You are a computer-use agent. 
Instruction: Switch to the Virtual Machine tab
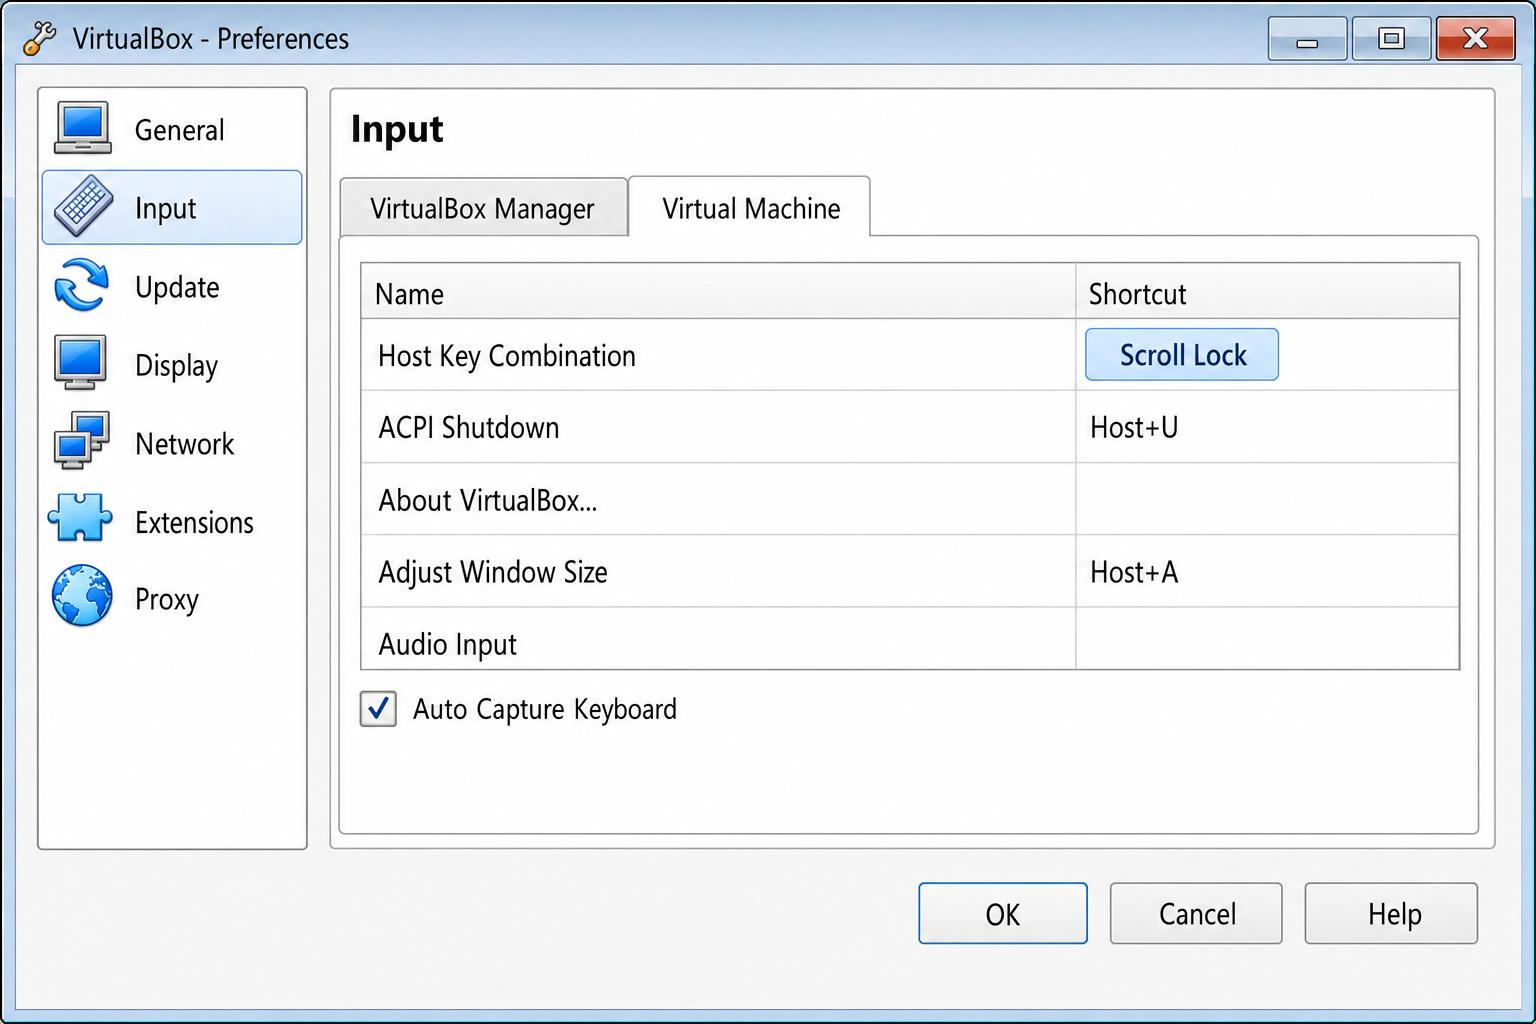pos(750,207)
